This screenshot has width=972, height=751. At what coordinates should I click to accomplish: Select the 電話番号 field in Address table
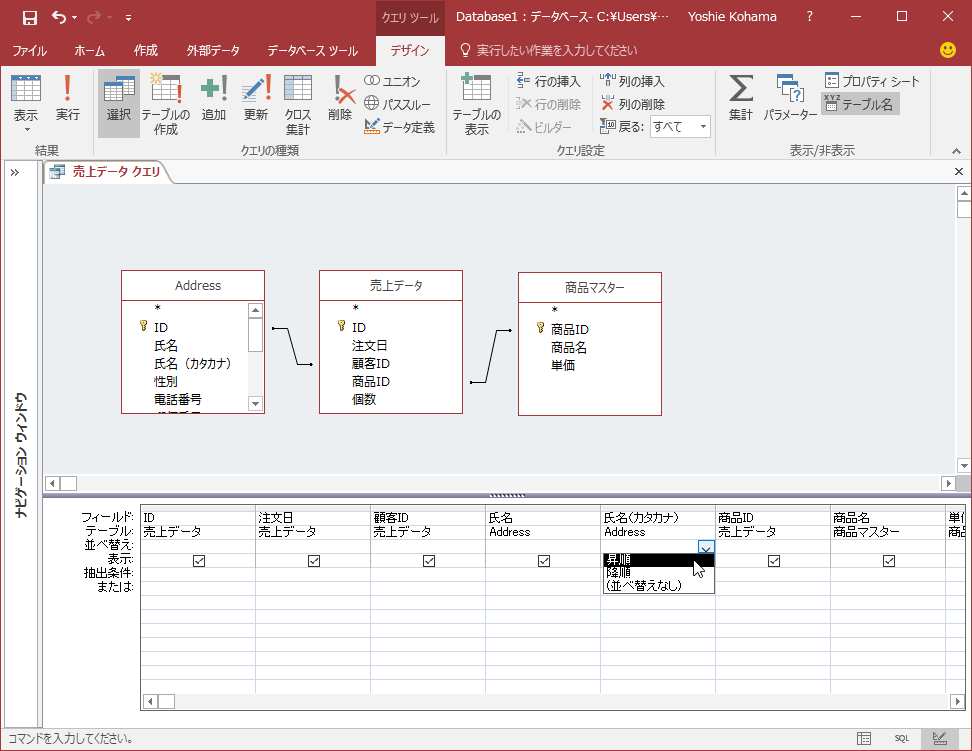click(x=178, y=400)
